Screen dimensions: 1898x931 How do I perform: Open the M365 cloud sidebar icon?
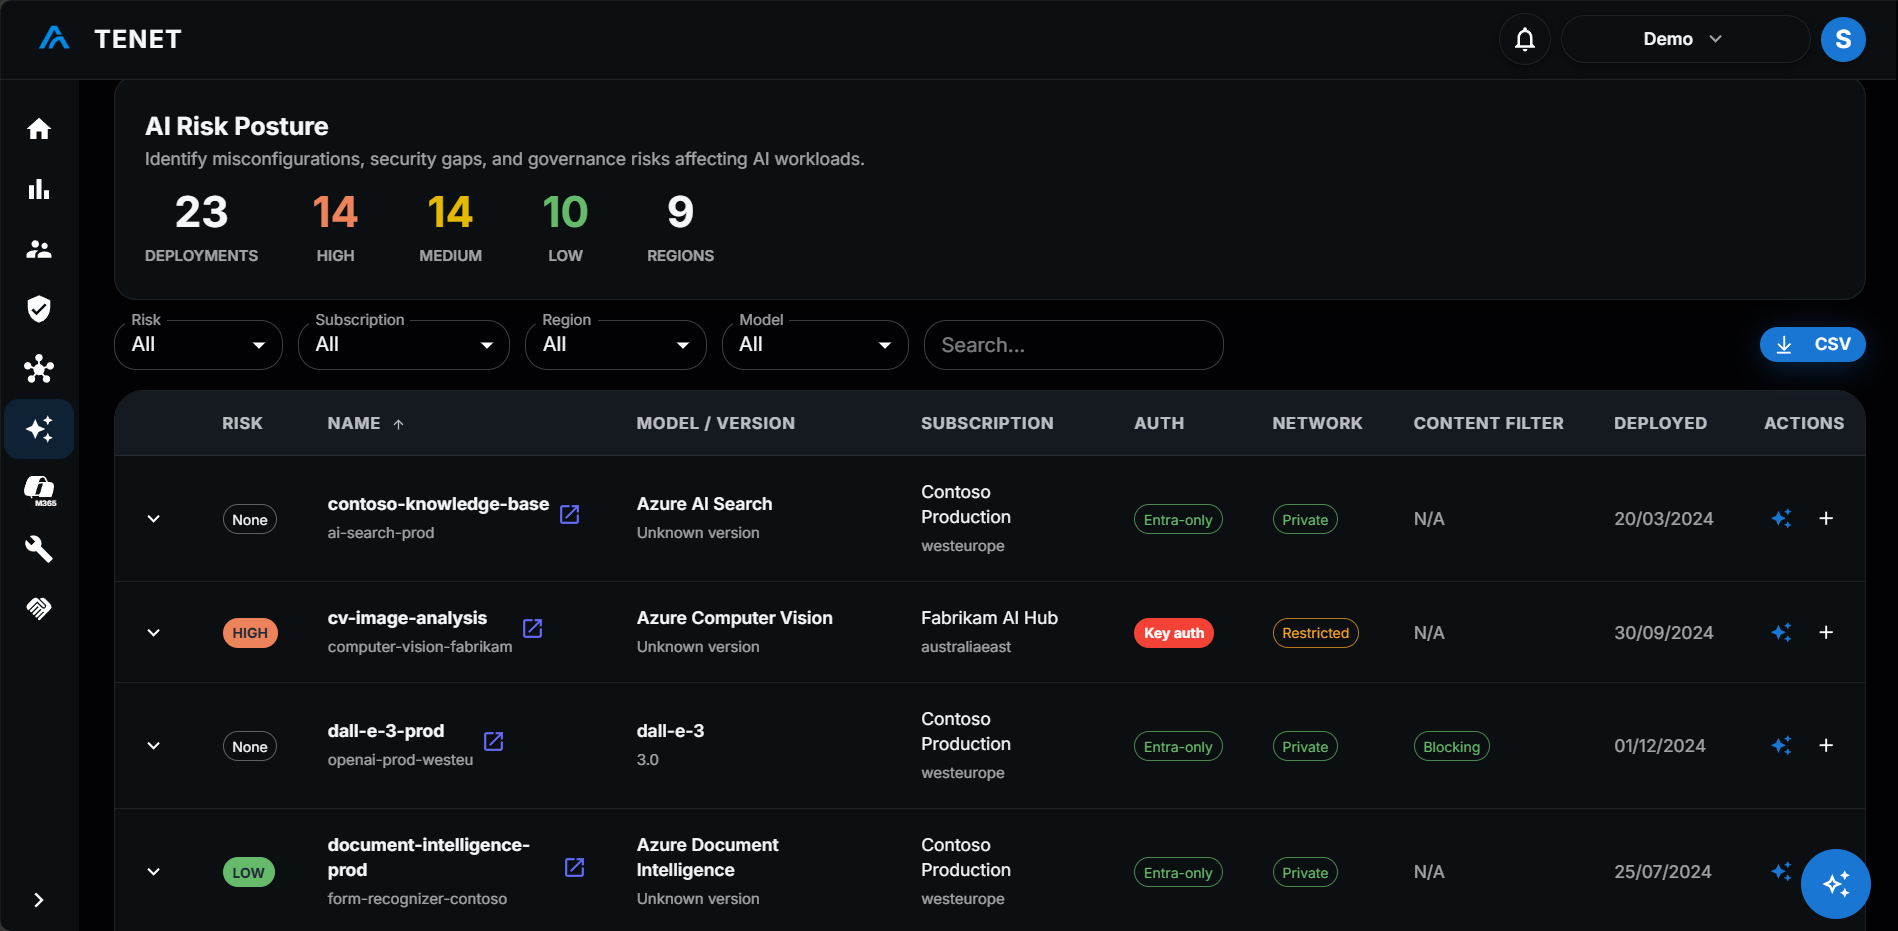pos(39,490)
